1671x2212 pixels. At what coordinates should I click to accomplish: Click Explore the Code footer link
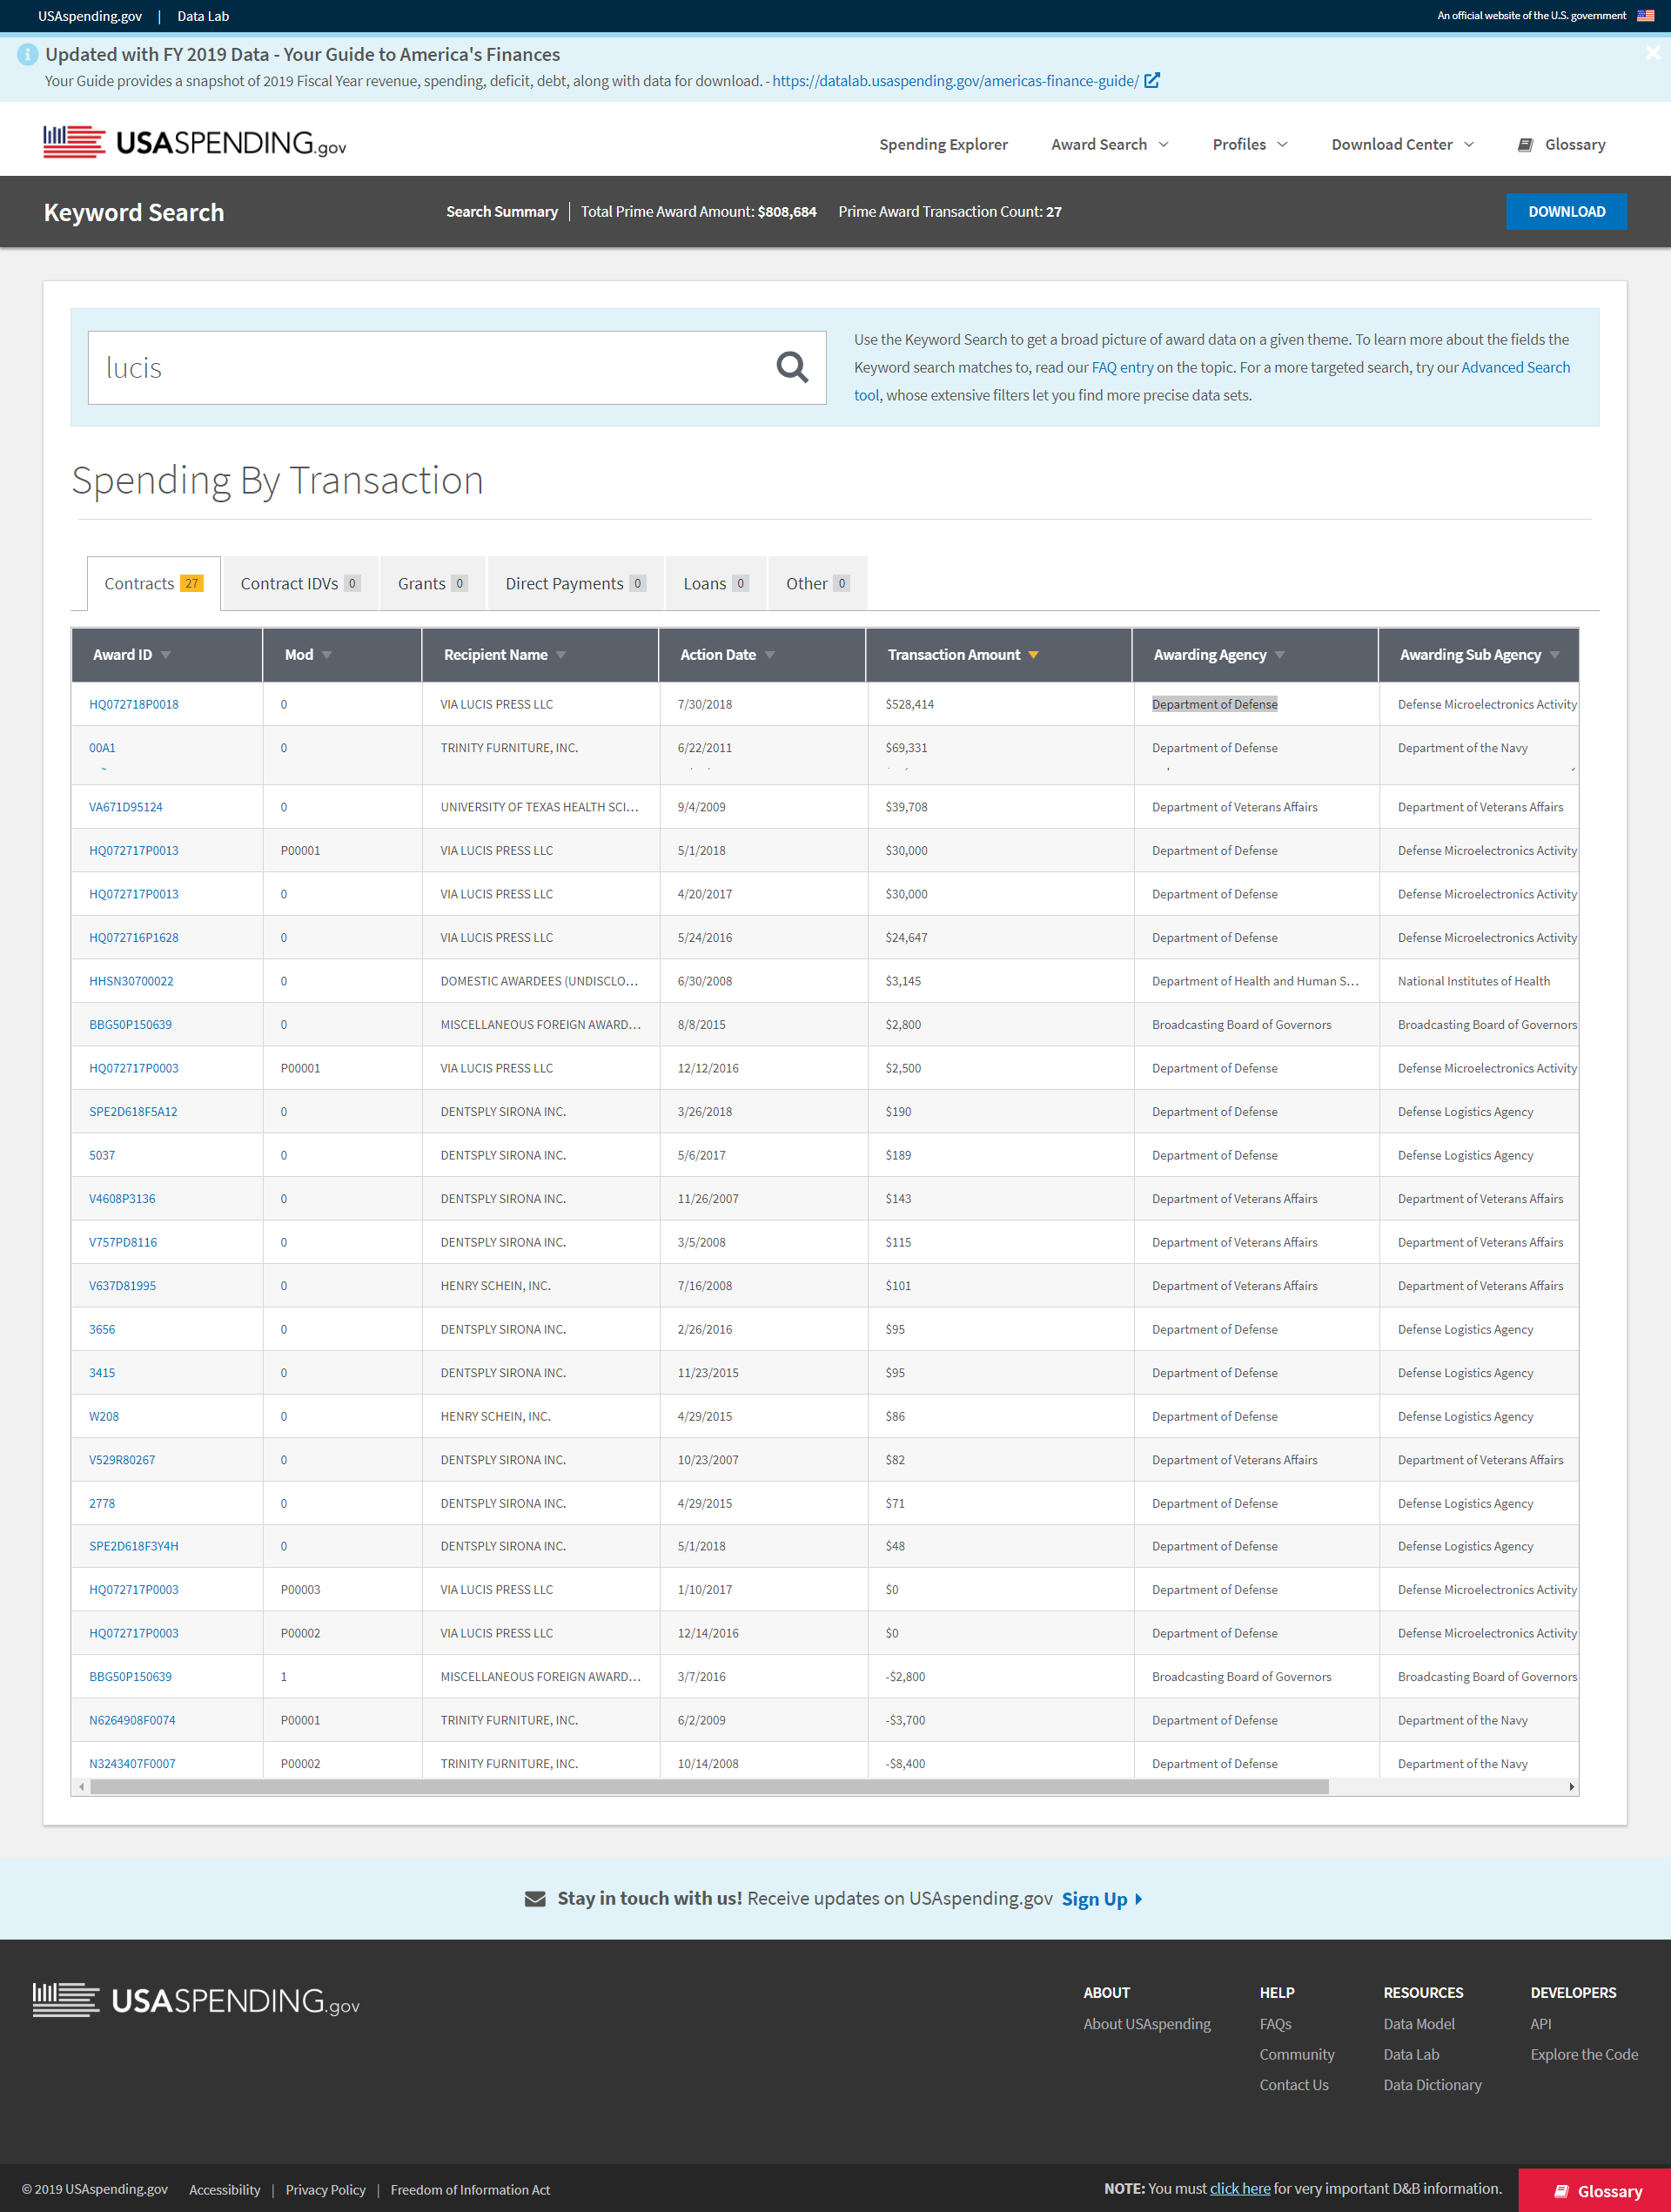tap(1584, 2054)
